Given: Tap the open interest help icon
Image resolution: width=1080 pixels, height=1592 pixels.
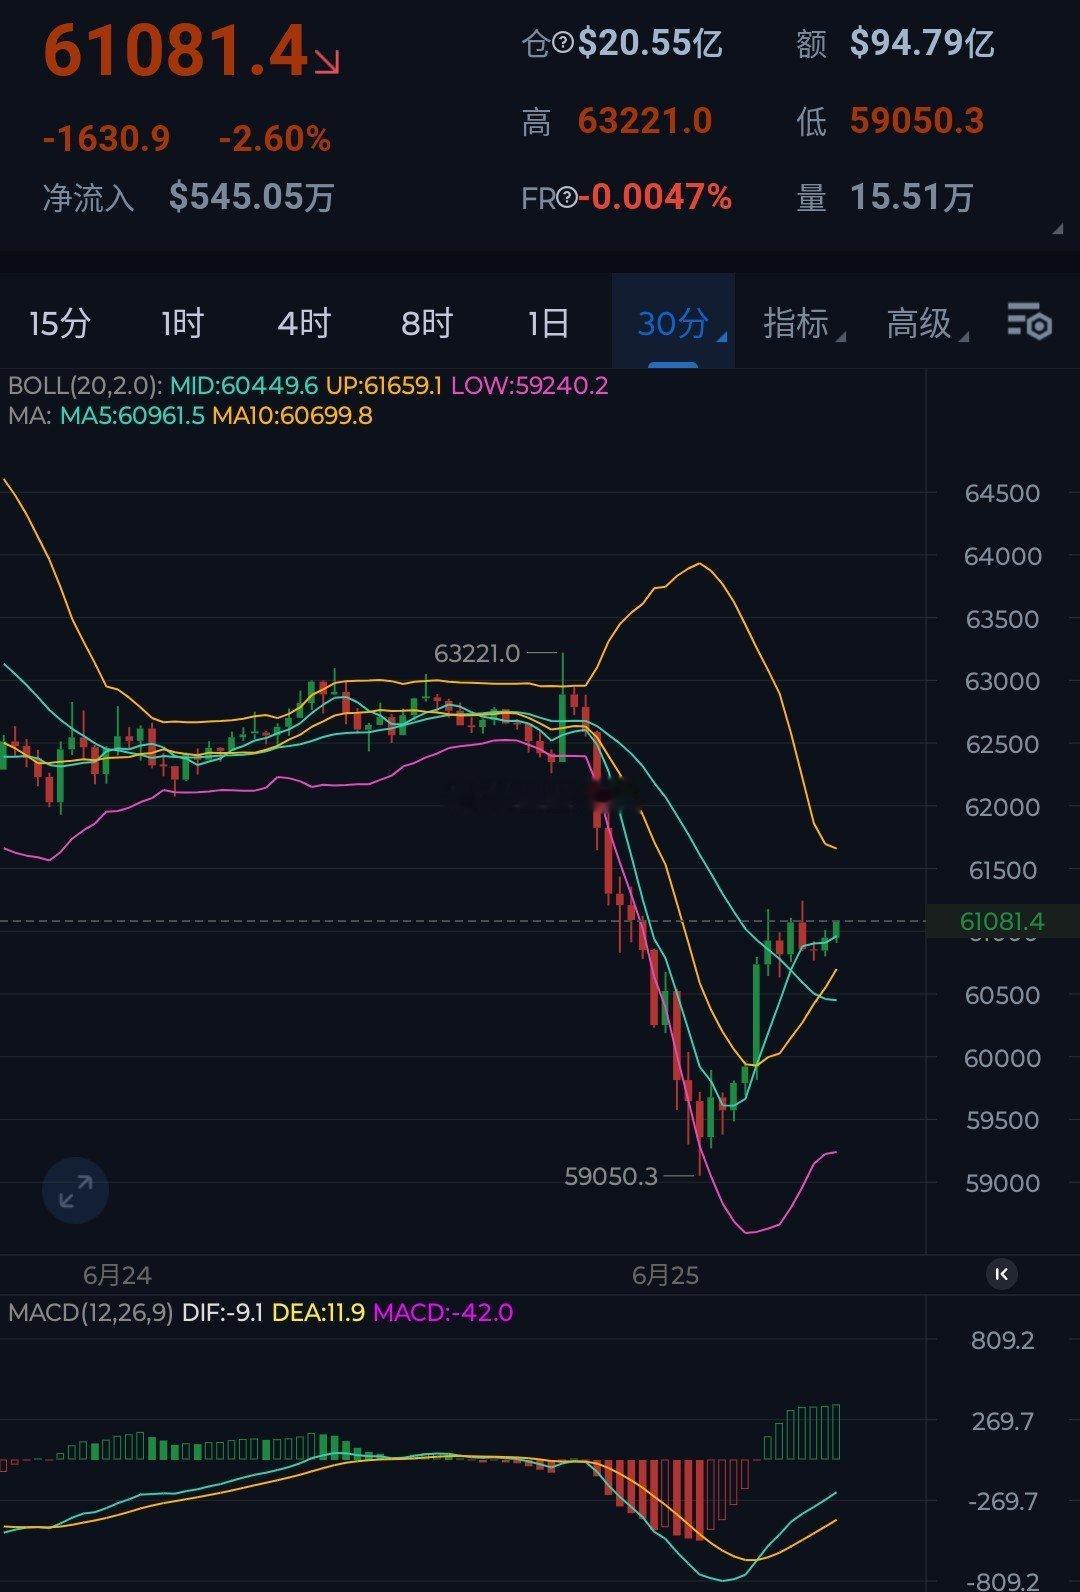Looking at the screenshot, I should click(563, 43).
